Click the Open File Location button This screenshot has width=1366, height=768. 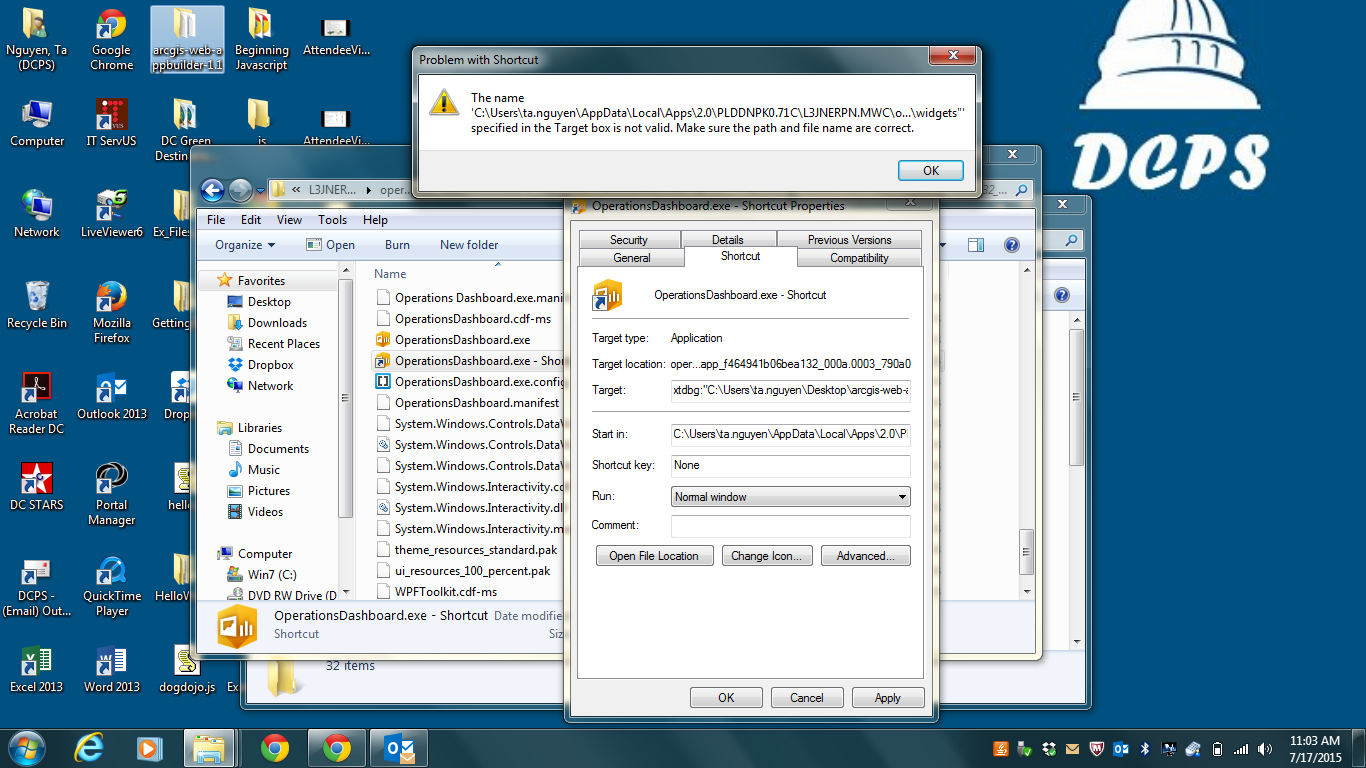point(654,556)
